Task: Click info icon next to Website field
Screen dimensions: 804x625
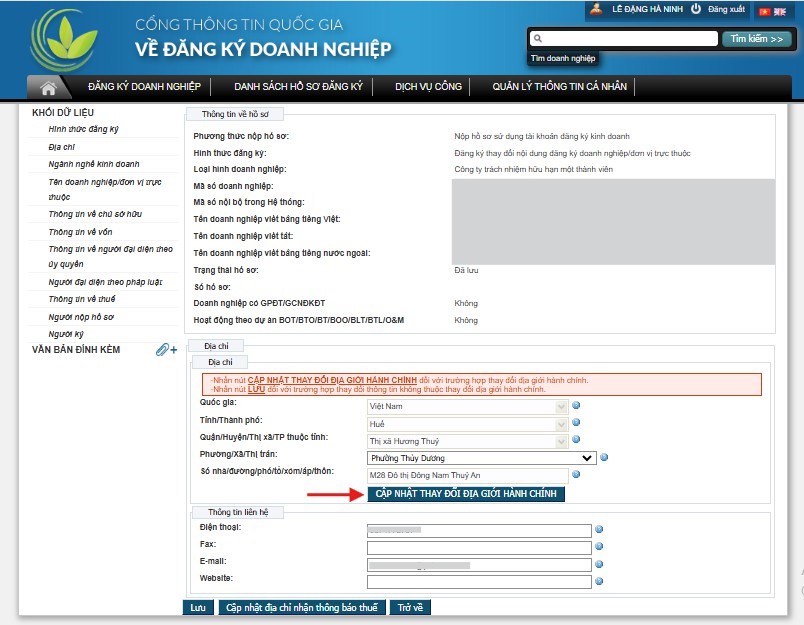Action: click(599, 581)
